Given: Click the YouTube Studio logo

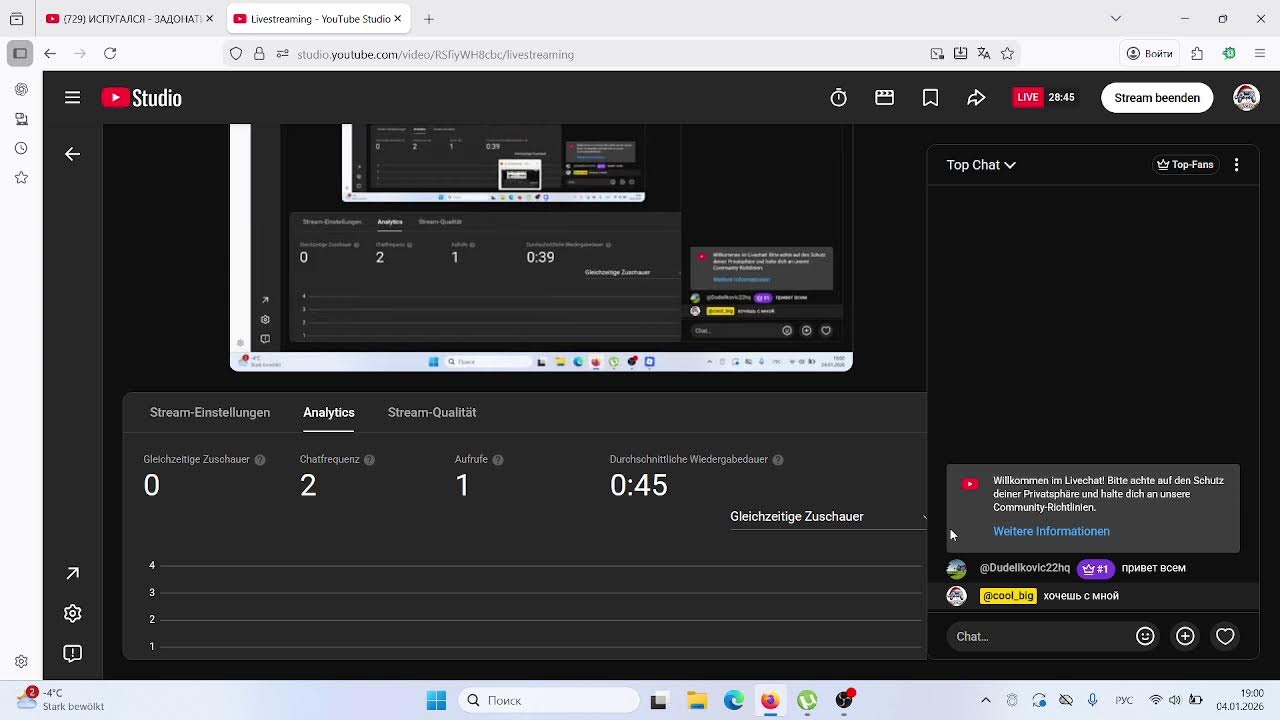Looking at the screenshot, I should pos(142,97).
